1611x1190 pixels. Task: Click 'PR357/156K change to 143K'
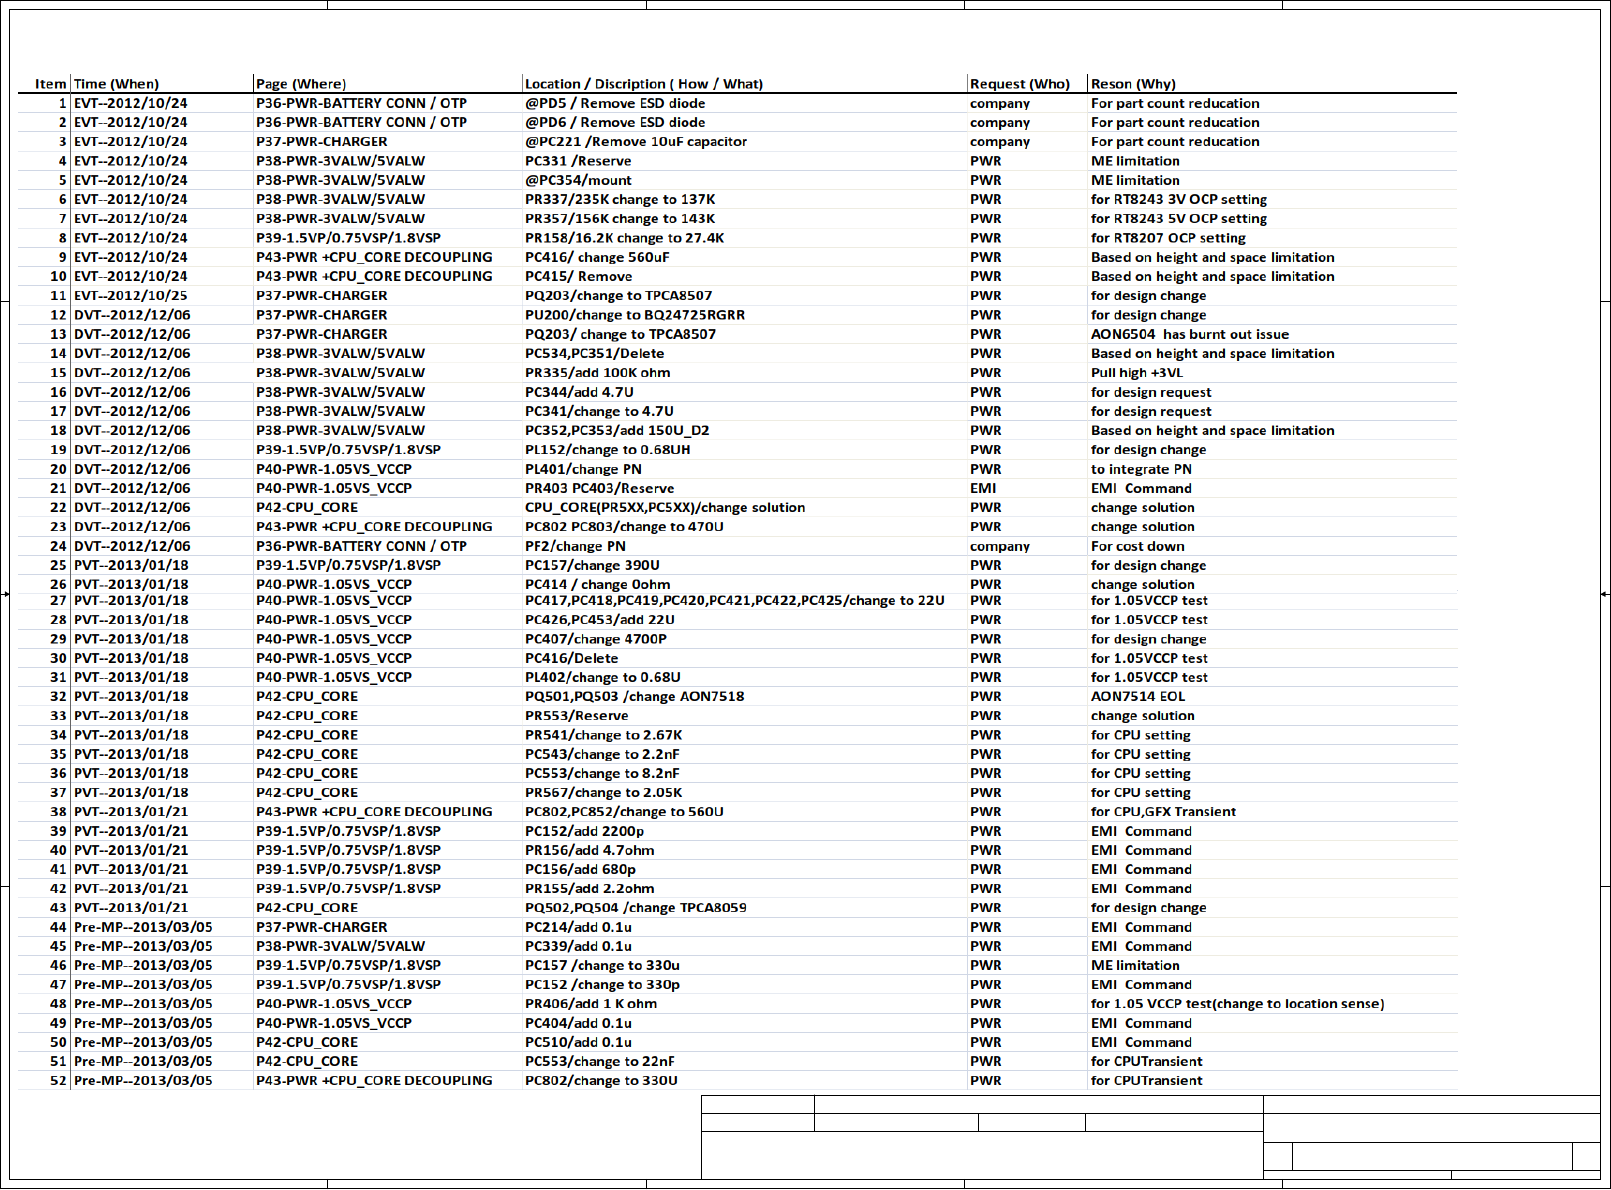click(x=620, y=218)
